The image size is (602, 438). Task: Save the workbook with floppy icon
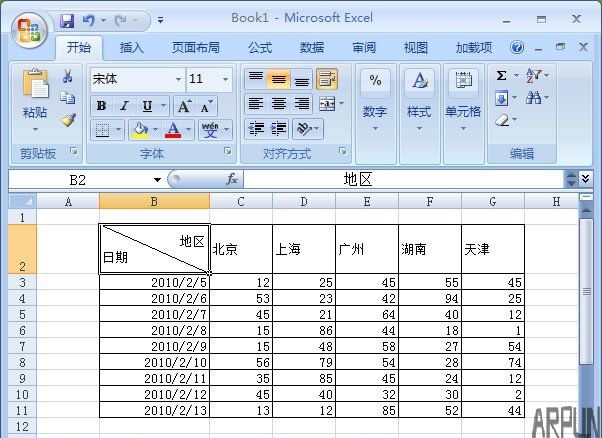pos(67,20)
